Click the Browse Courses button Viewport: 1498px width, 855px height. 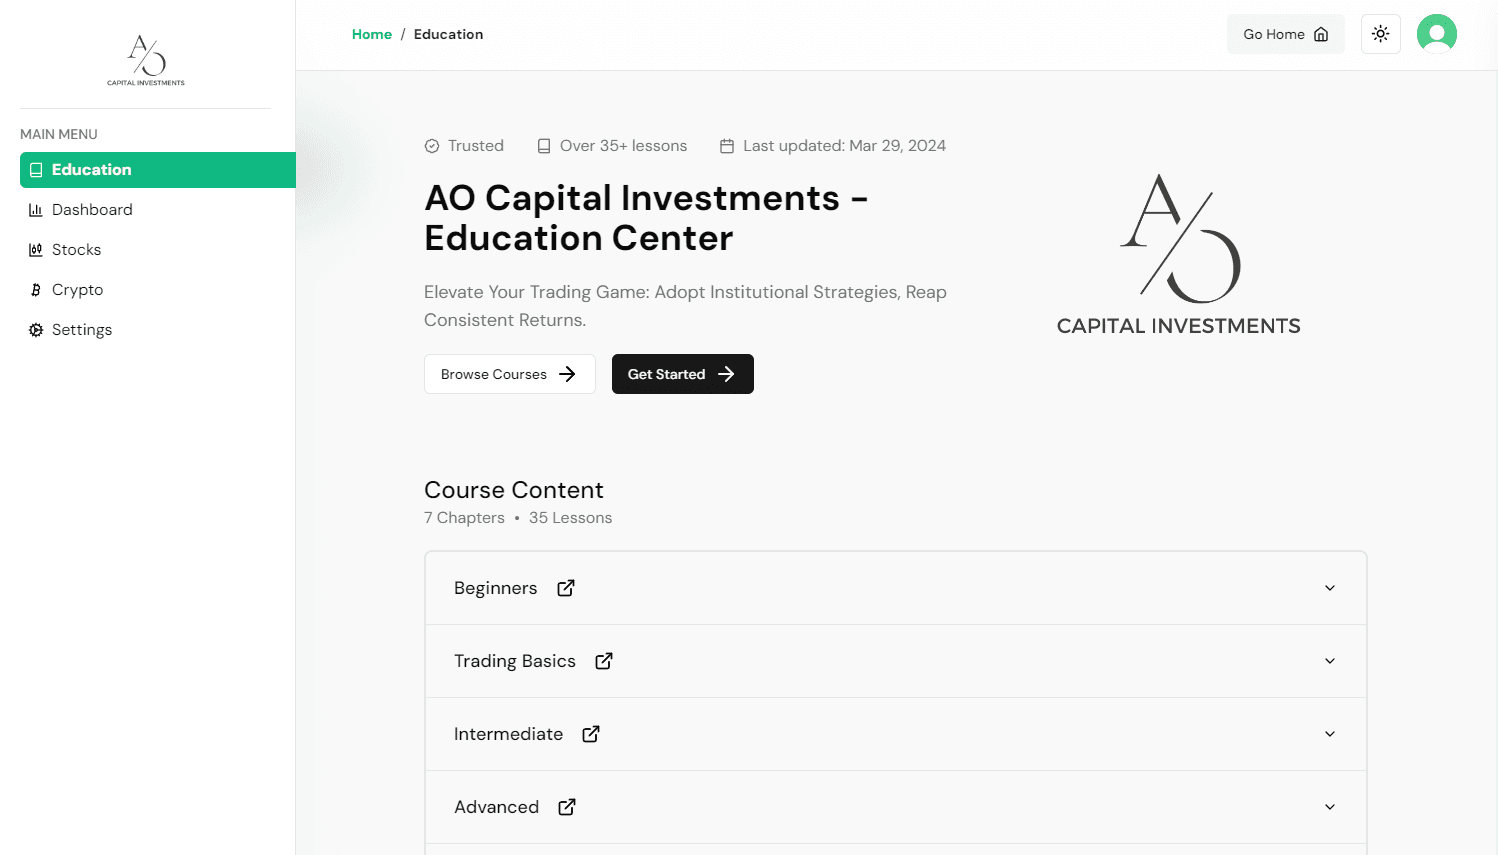click(x=509, y=374)
